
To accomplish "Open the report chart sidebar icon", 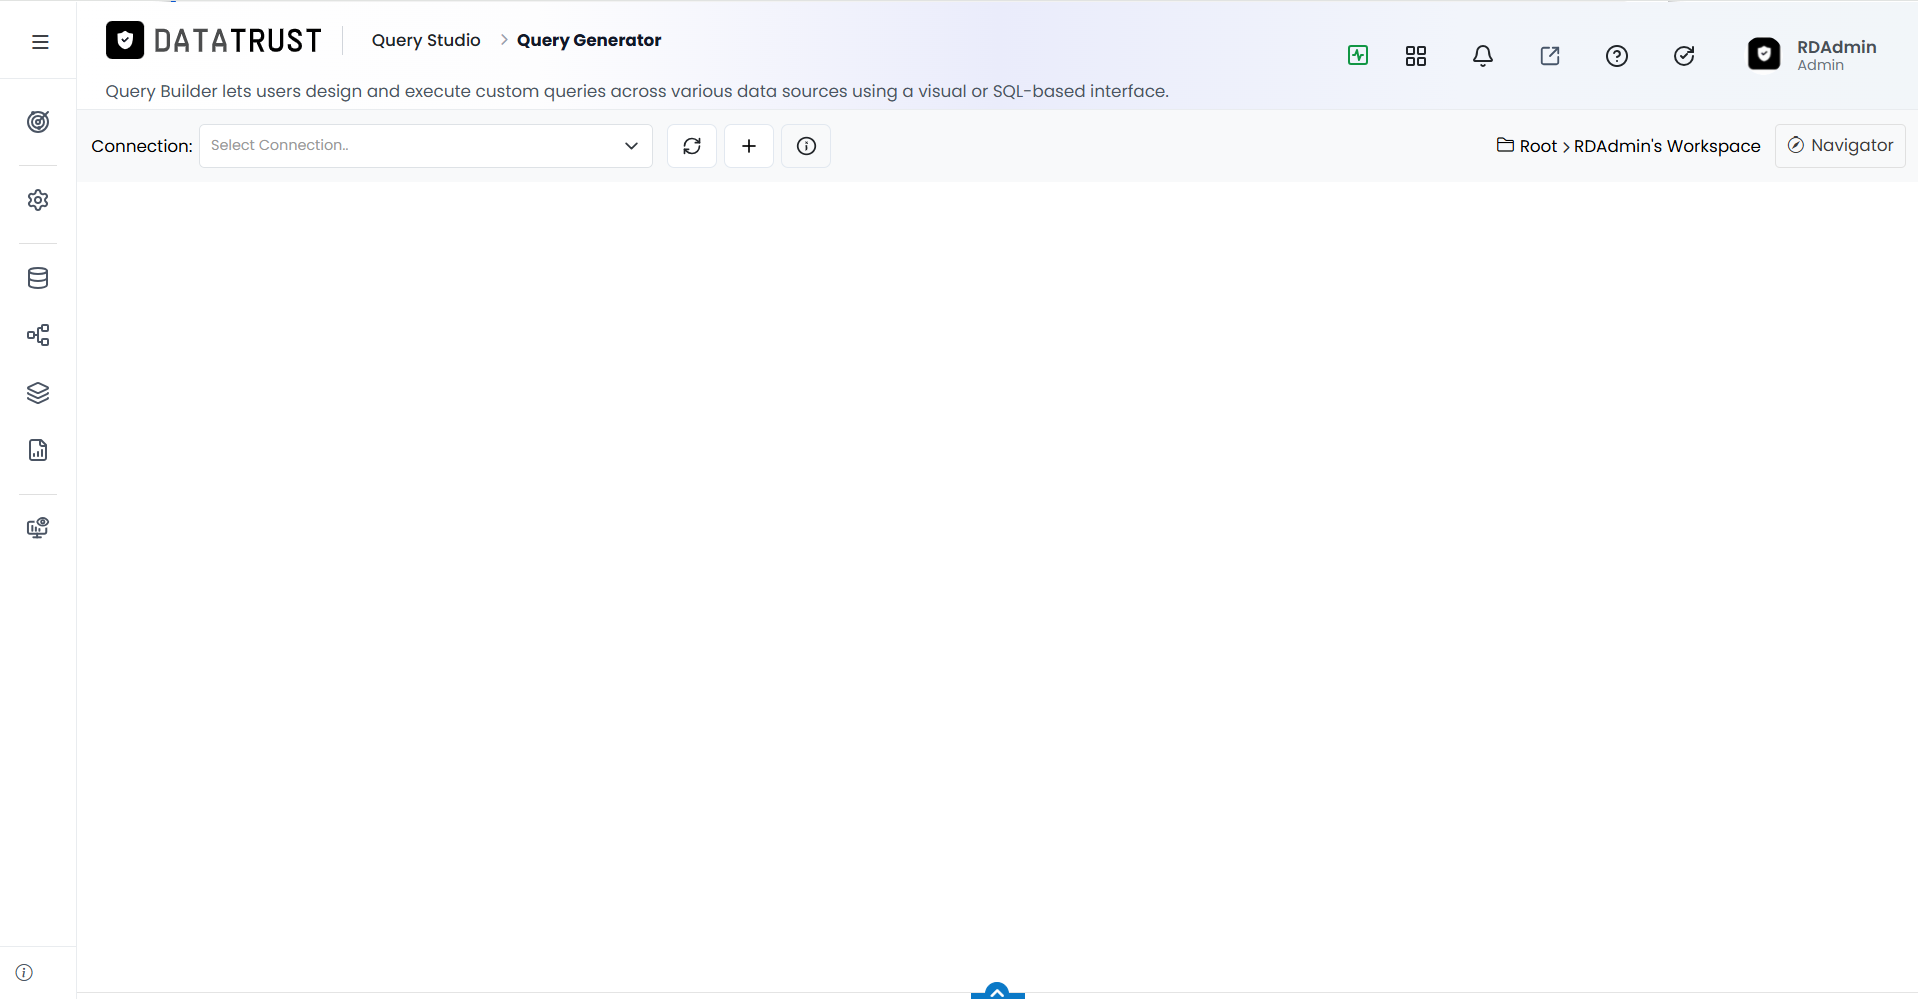I will coord(38,450).
